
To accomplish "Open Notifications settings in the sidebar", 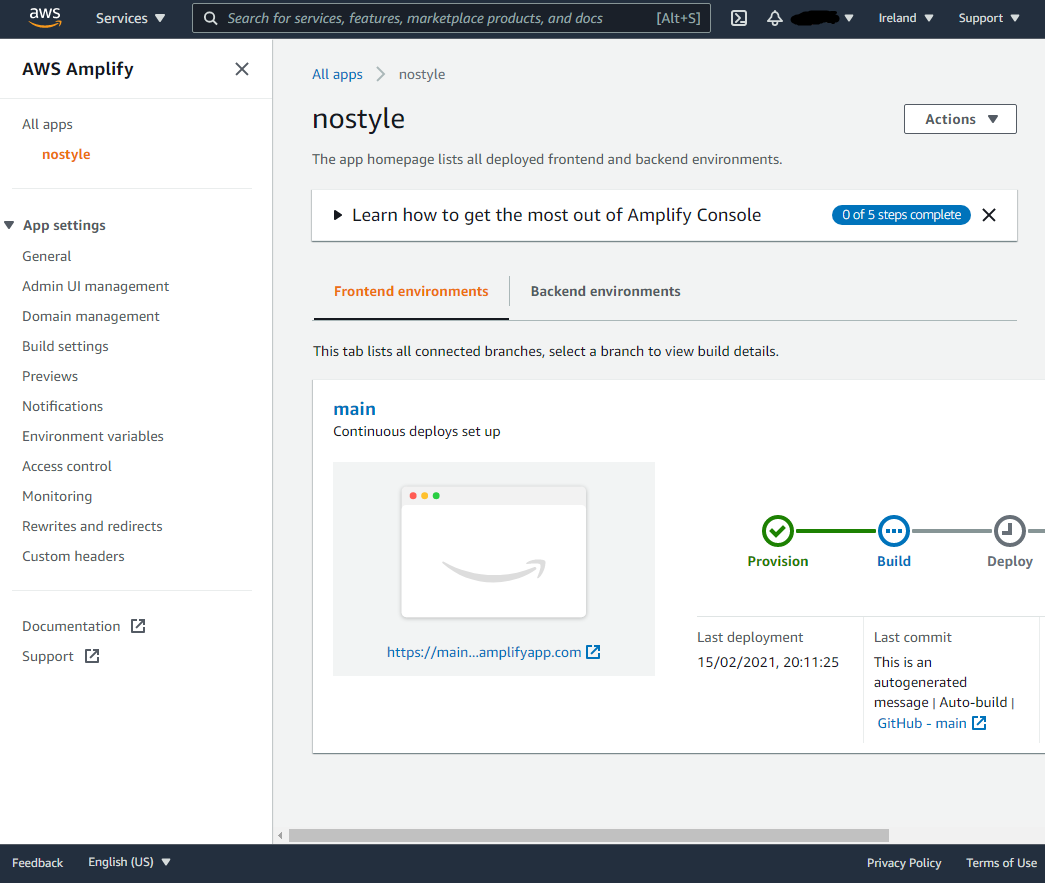I will pyautogui.click(x=63, y=407).
